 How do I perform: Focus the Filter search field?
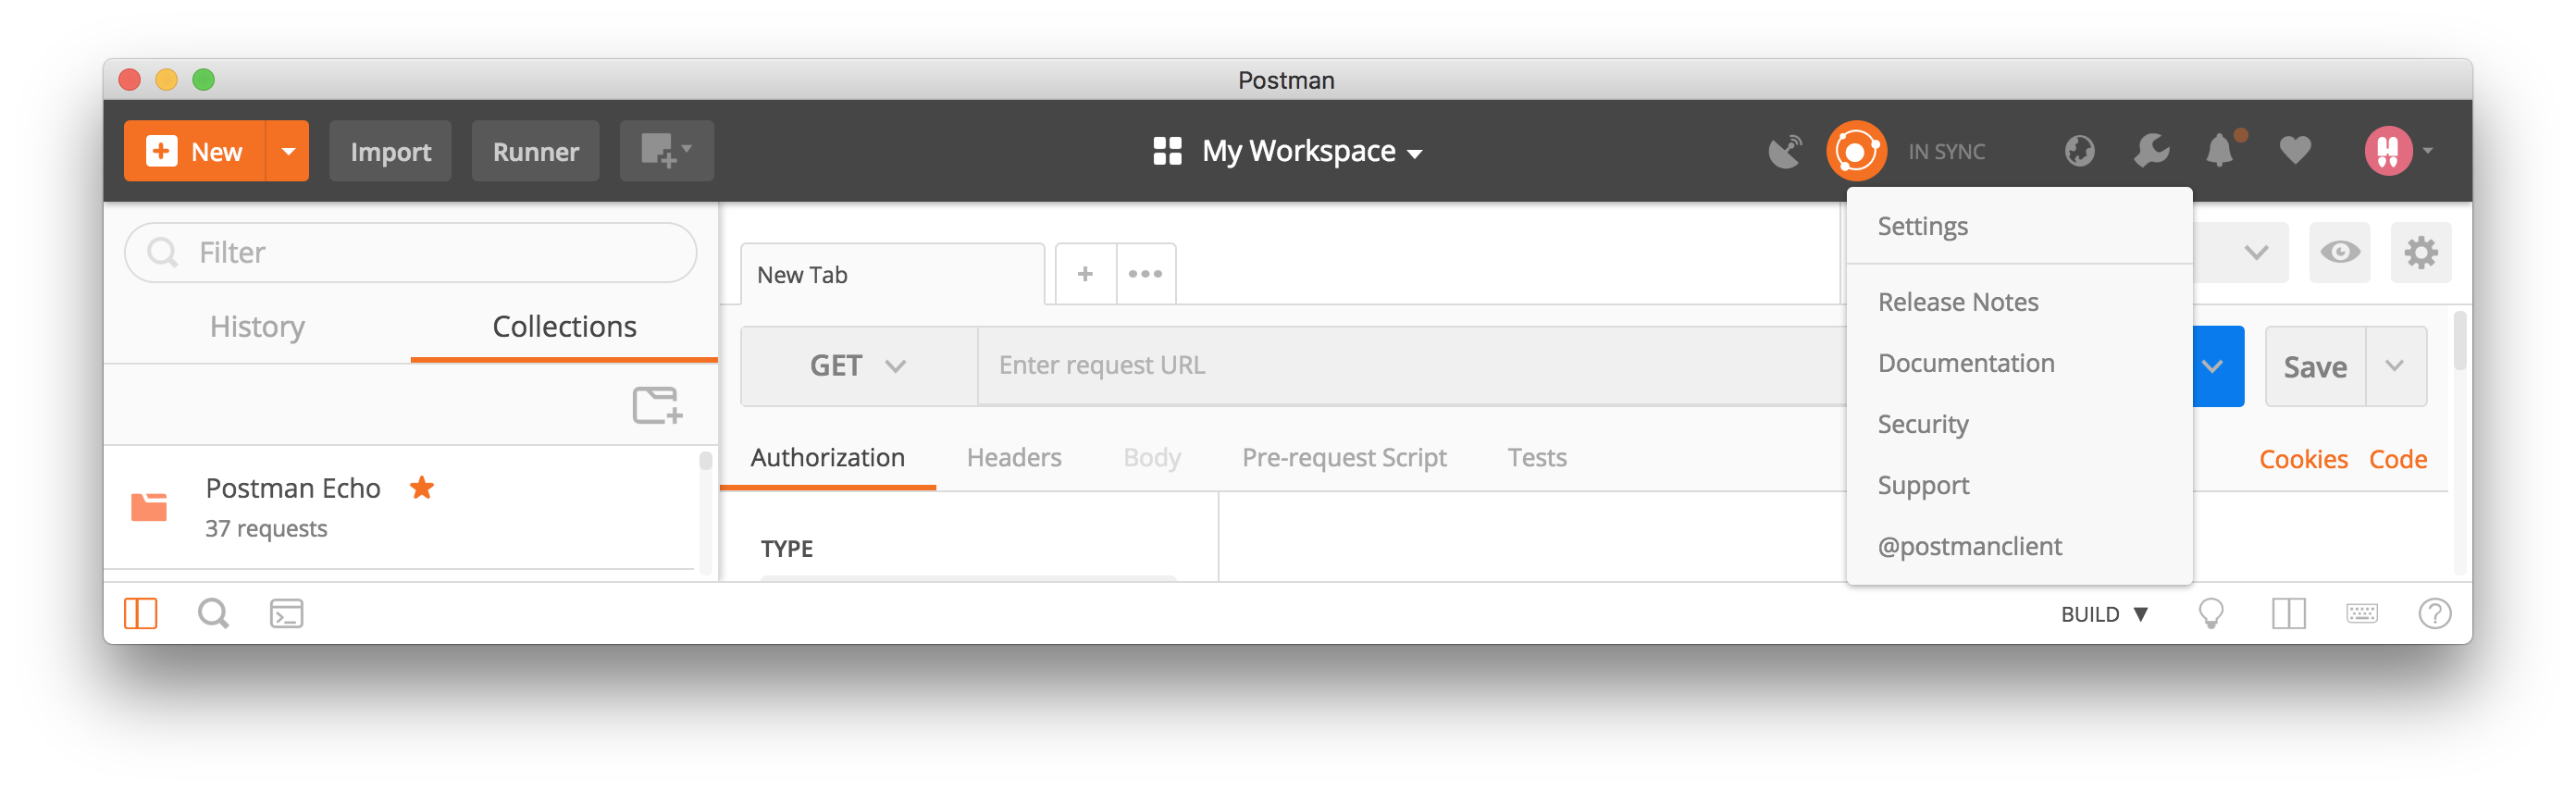coord(410,252)
